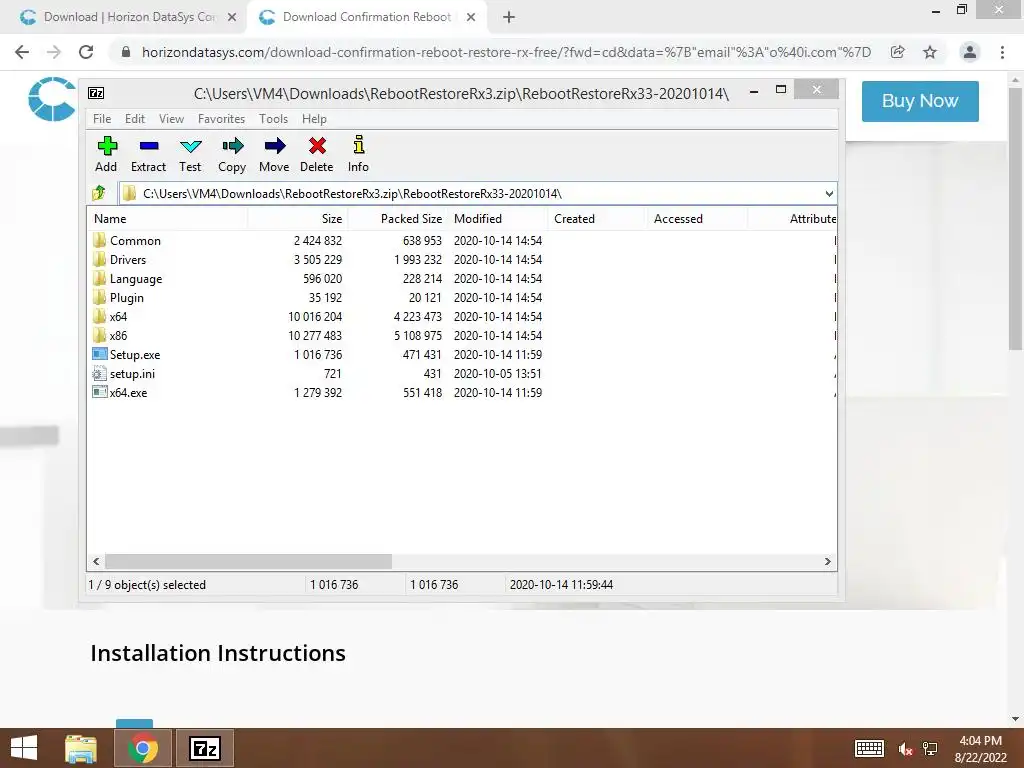Click the '1 016 736' size of Setup.exe
1024x768 pixels.
(x=317, y=355)
